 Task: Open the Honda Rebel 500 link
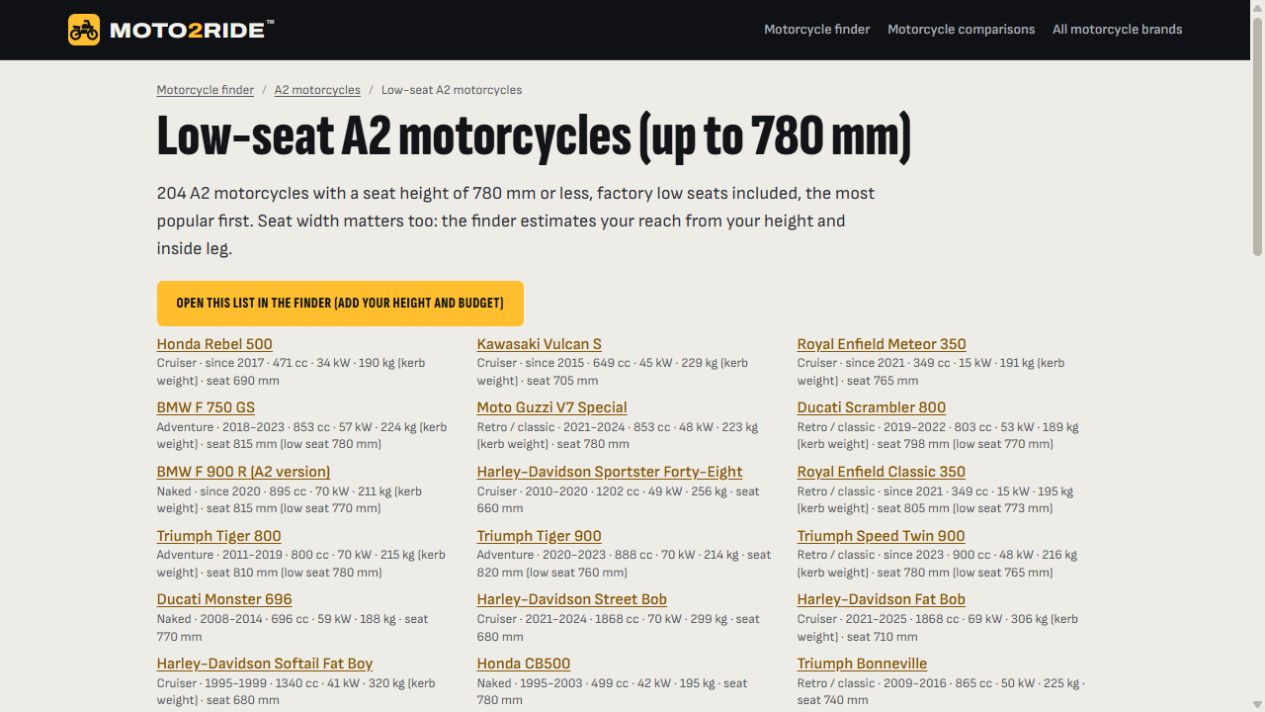pos(214,344)
